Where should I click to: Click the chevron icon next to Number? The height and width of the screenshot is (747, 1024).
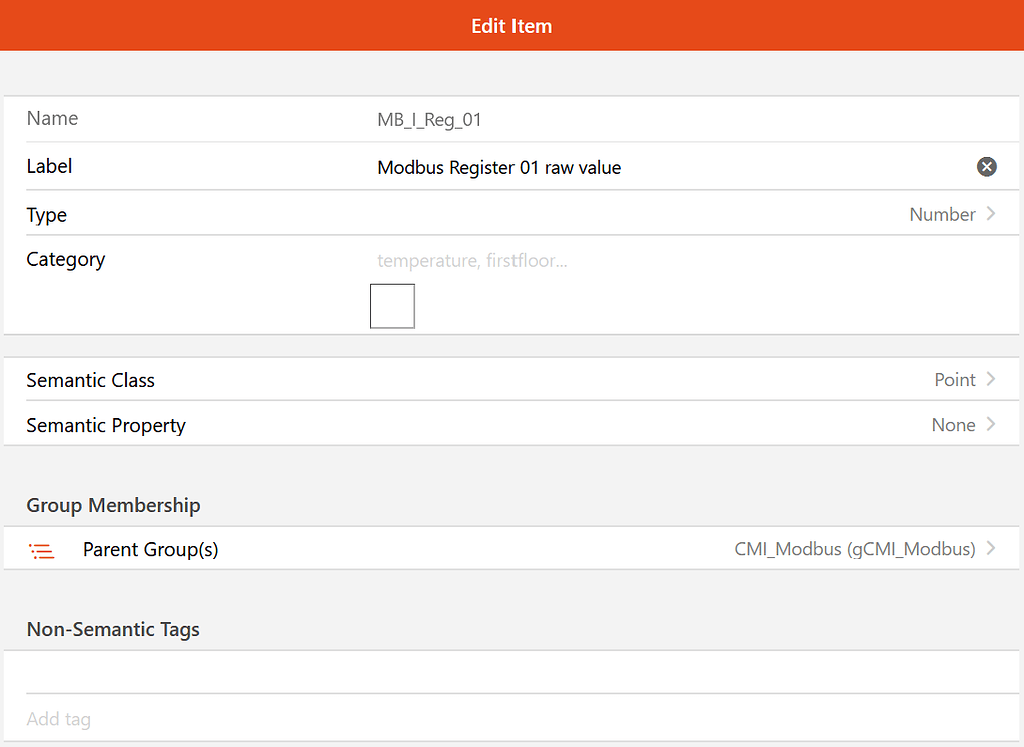tap(991, 214)
